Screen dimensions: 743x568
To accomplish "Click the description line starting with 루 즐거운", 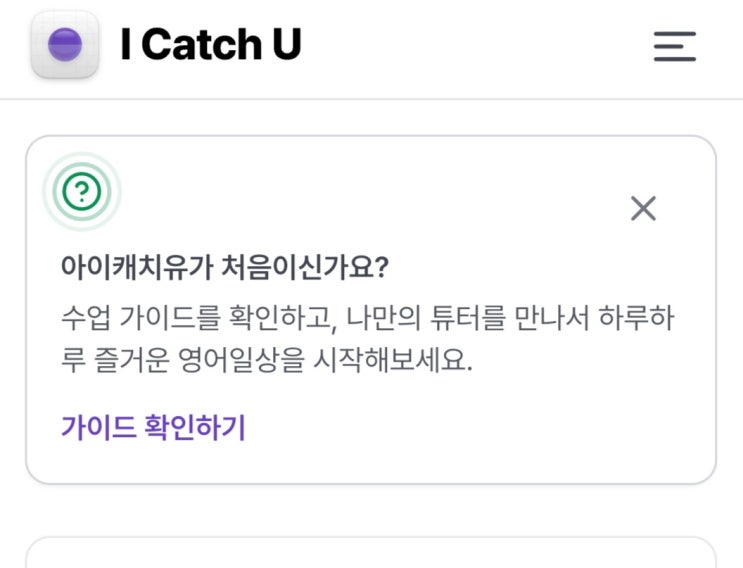I will tap(265, 361).
